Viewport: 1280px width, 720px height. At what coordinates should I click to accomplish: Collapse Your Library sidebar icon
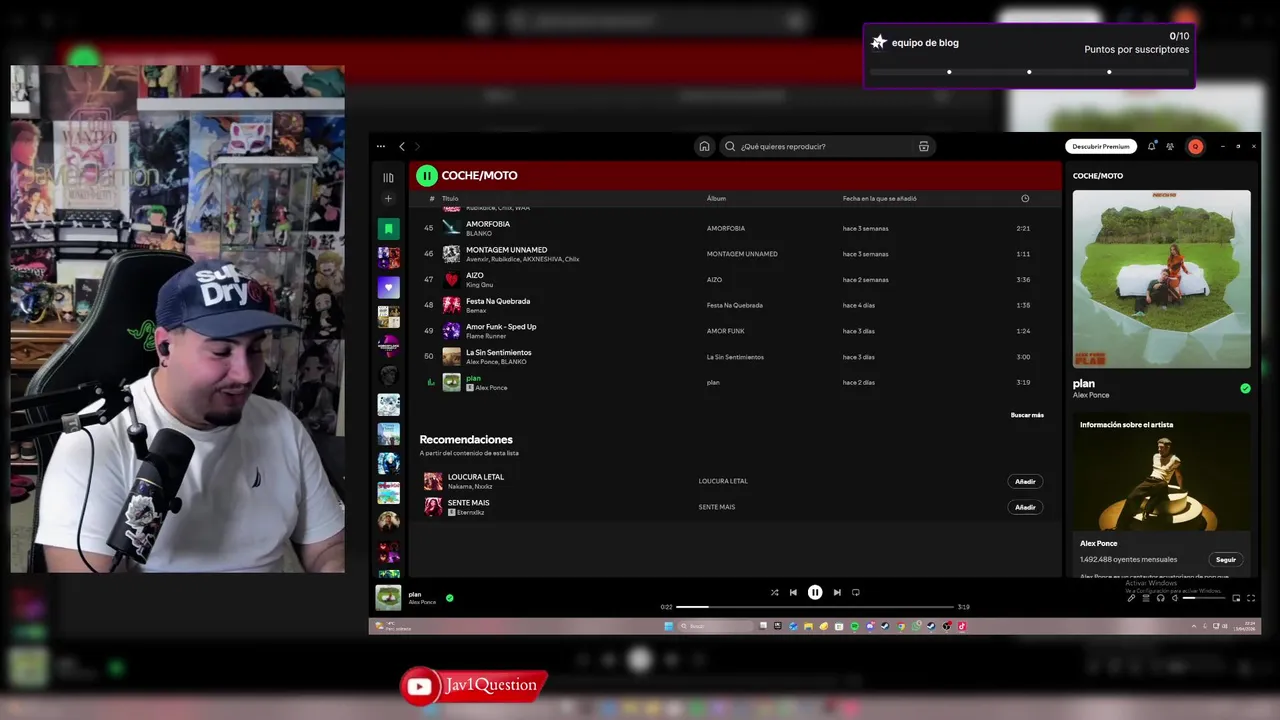click(388, 178)
